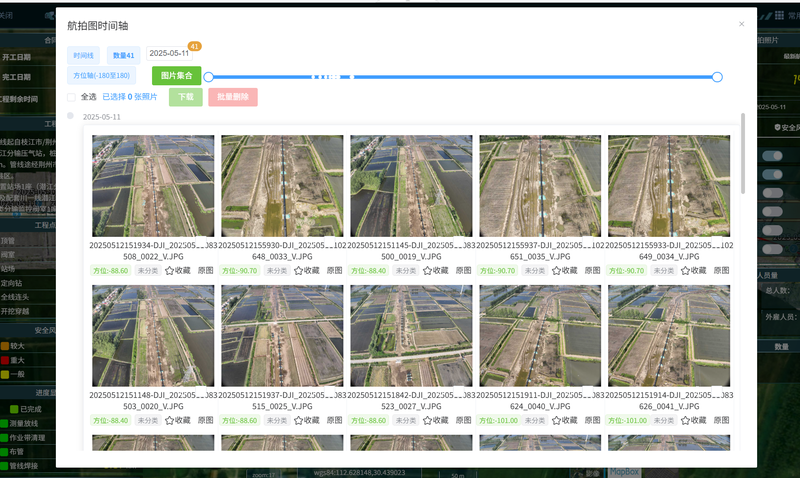Viewport: 800px width, 478px height.
Task: Click the dialog's vertical scrollbar
Action: click(743, 153)
